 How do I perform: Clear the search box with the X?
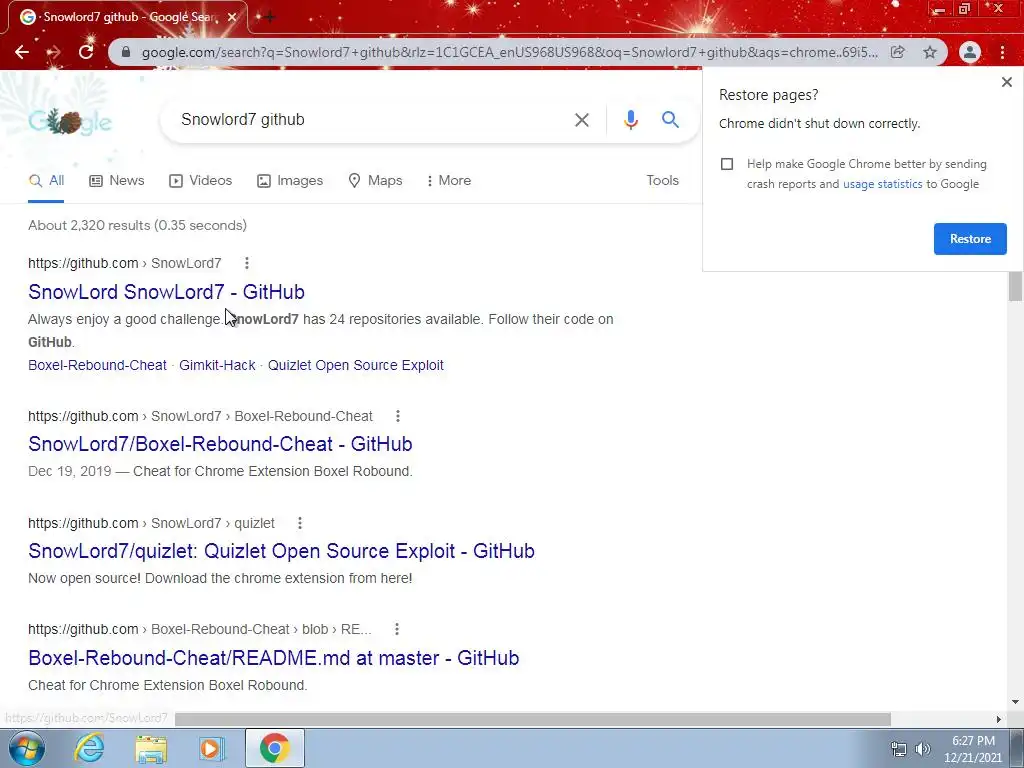(581, 120)
